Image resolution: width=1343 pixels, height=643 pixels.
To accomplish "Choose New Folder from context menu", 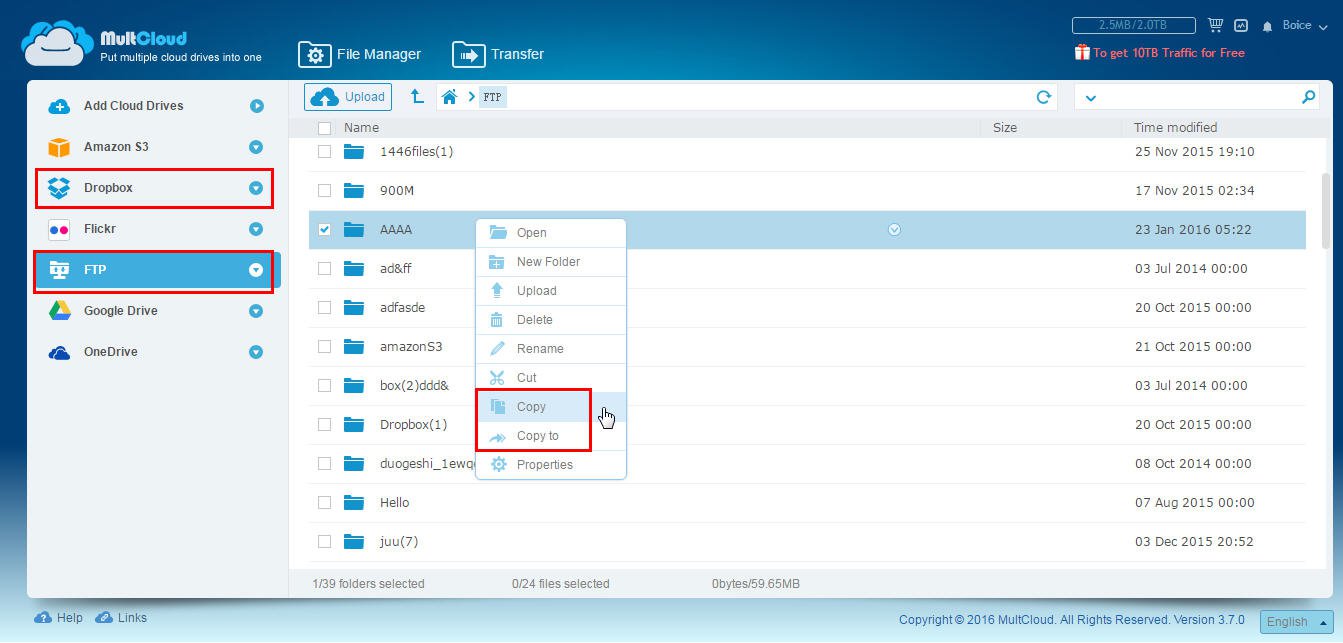I will [x=551, y=262].
